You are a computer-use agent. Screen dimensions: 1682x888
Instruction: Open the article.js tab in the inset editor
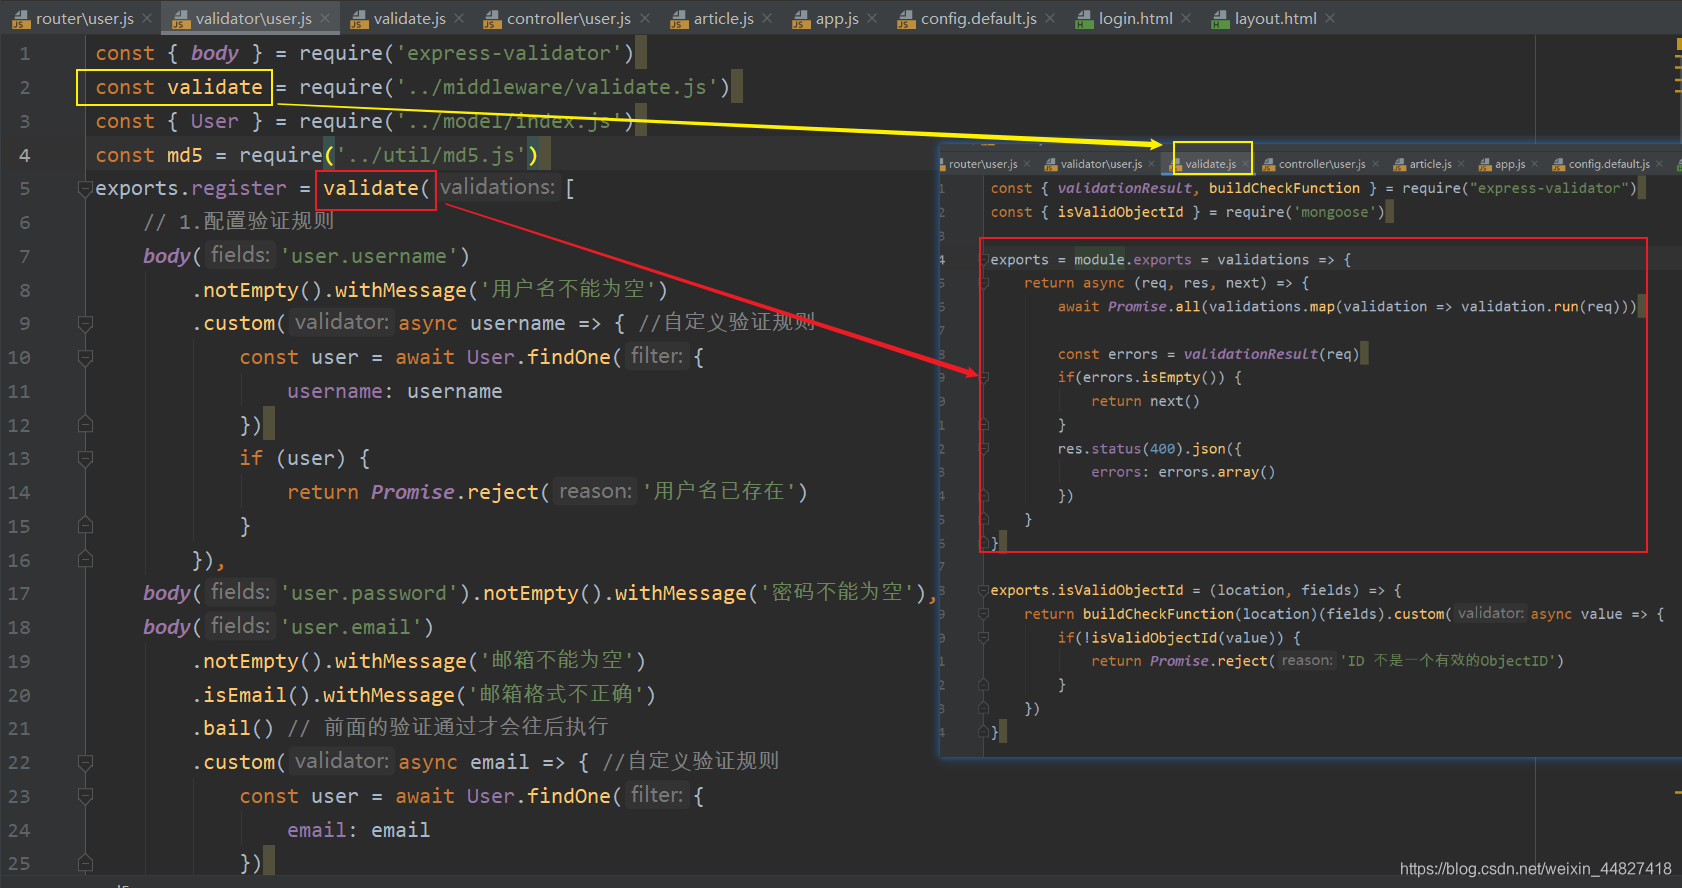click(x=1430, y=164)
